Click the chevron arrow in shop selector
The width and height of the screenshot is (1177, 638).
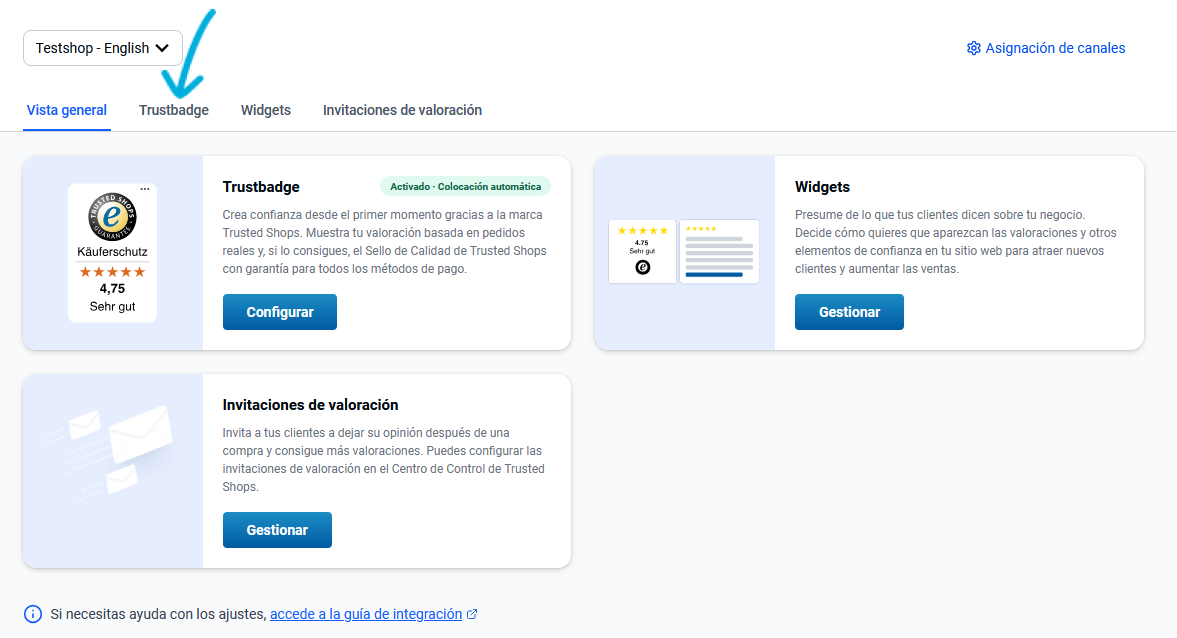pyautogui.click(x=163, y=48)
